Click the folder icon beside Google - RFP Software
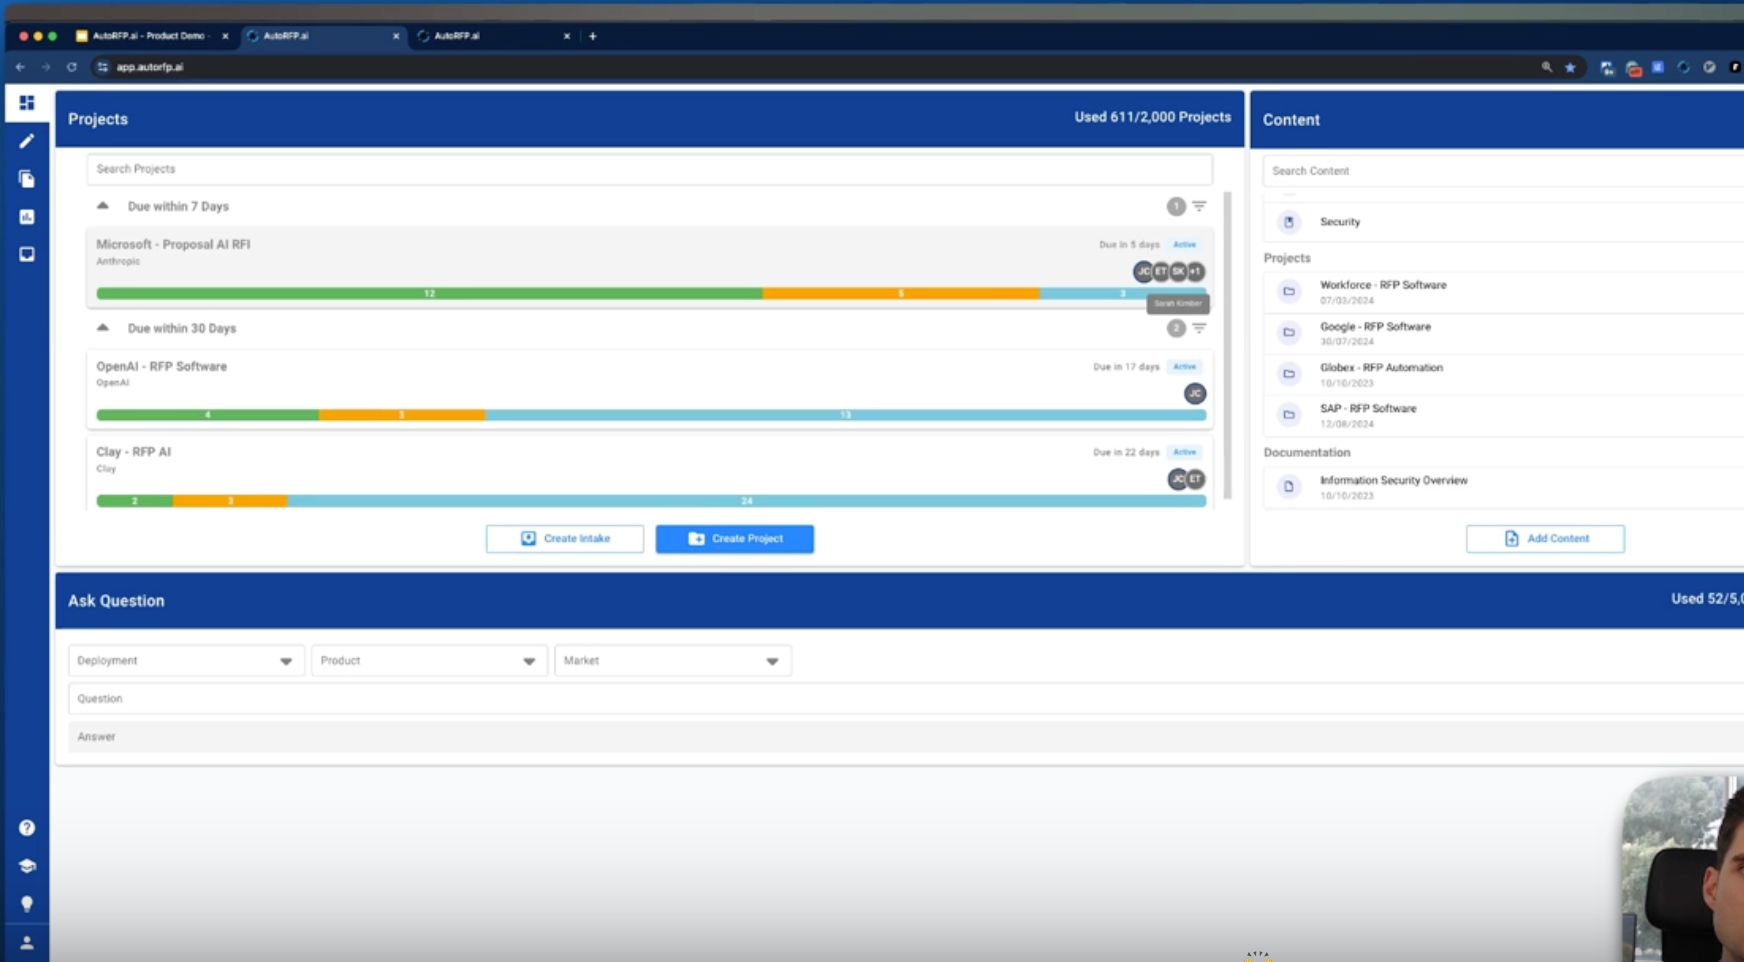The width and height of the screenshot is (1744, 962). (1289, 333)
